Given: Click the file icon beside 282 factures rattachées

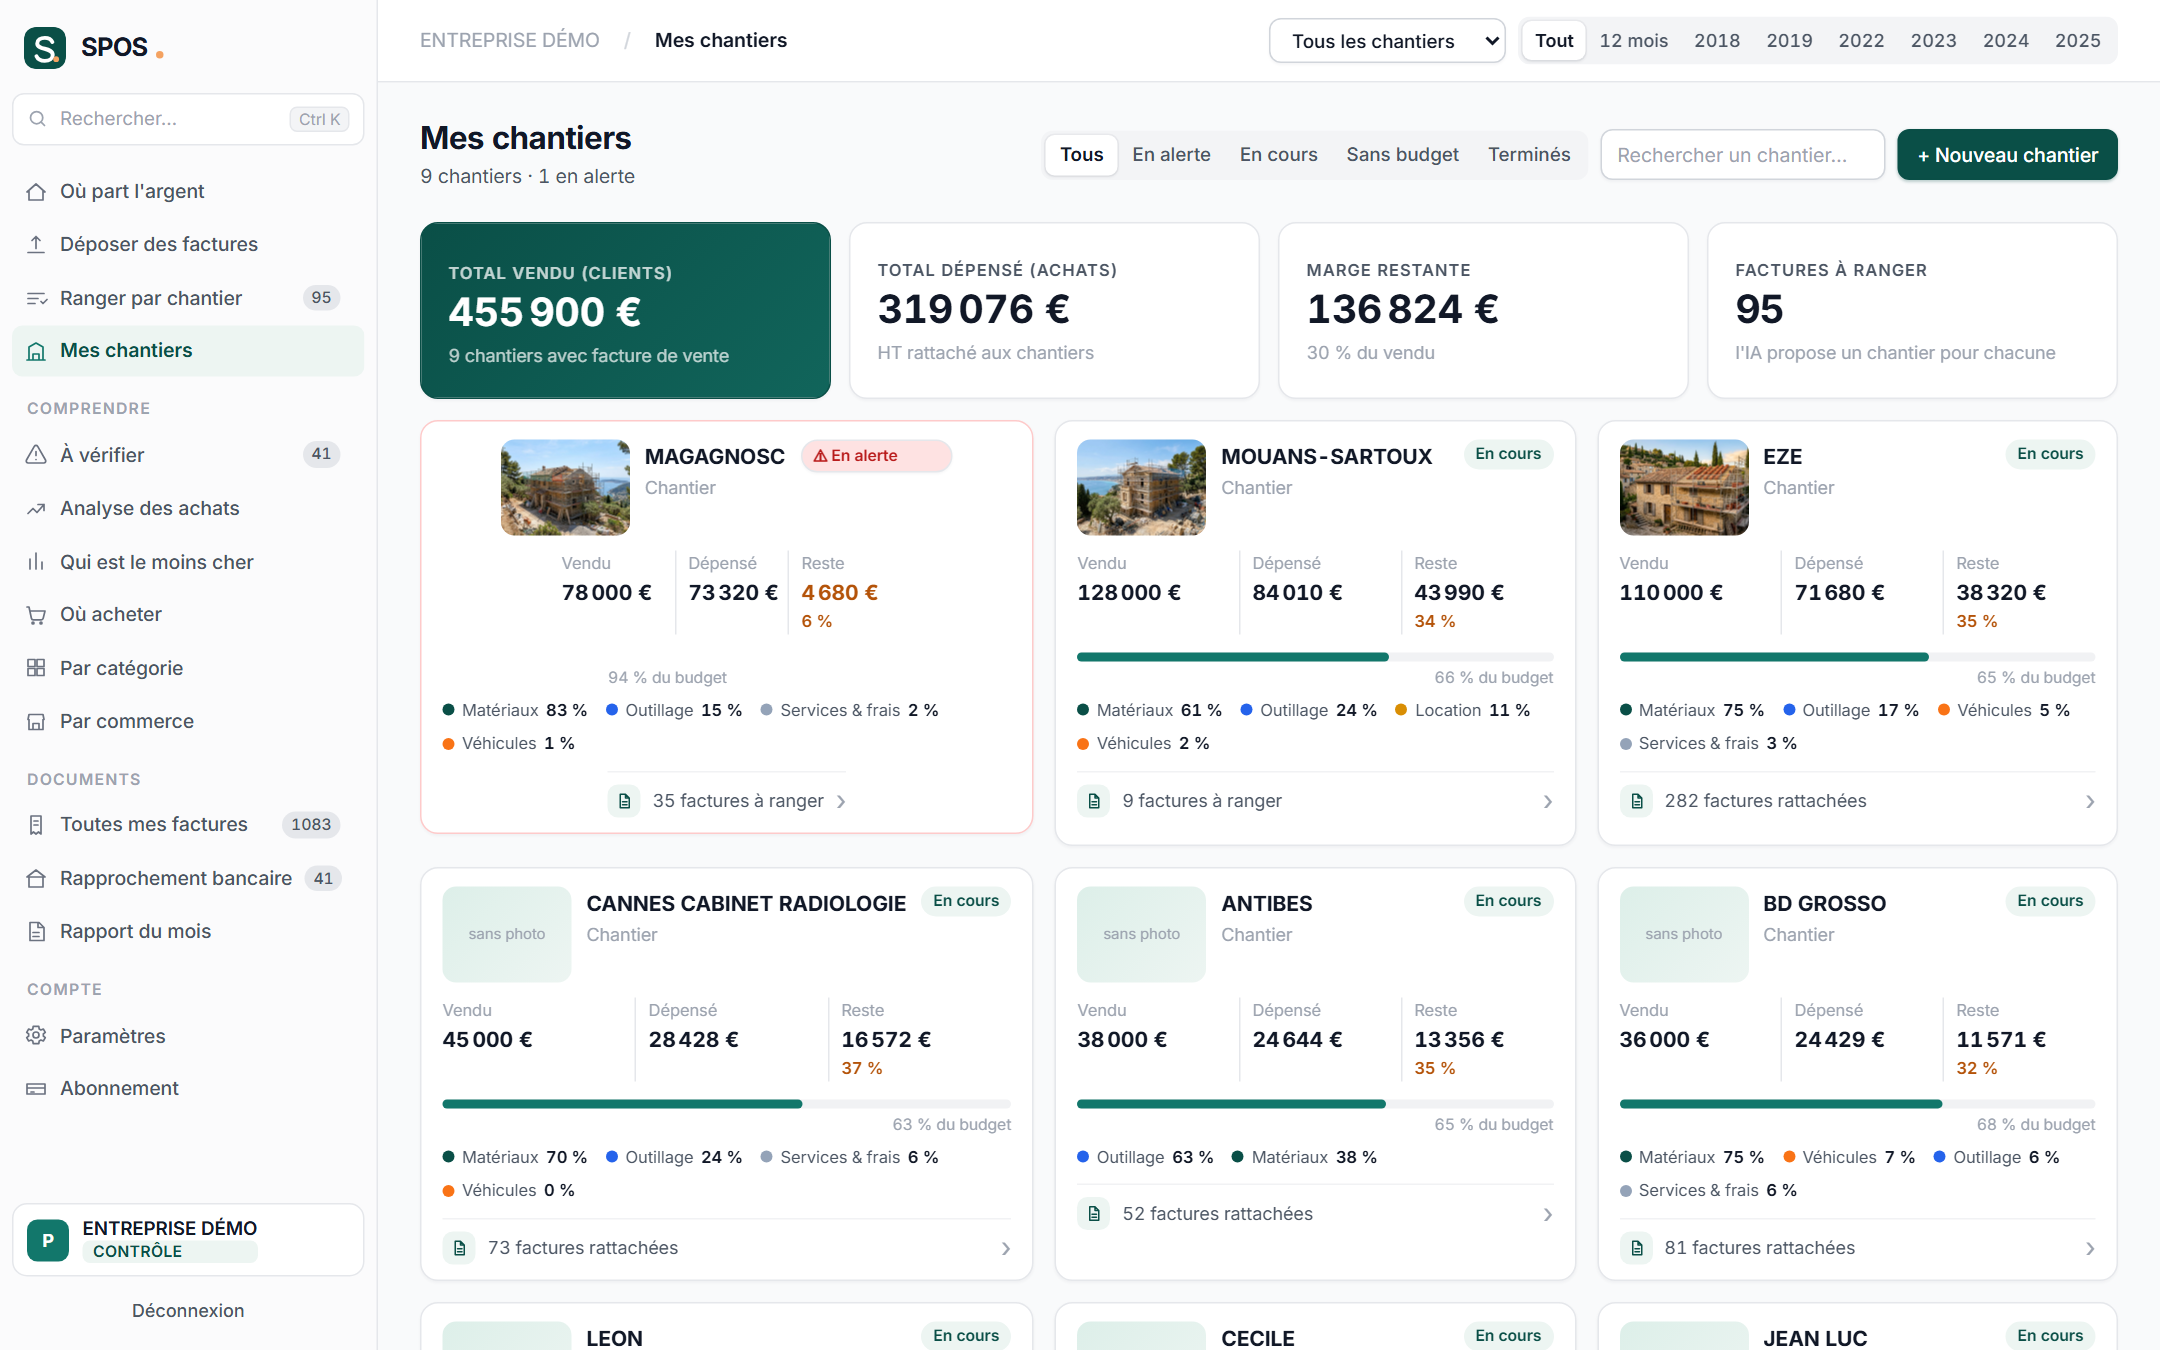Looking at the screenshot, I should (1636, 801).
